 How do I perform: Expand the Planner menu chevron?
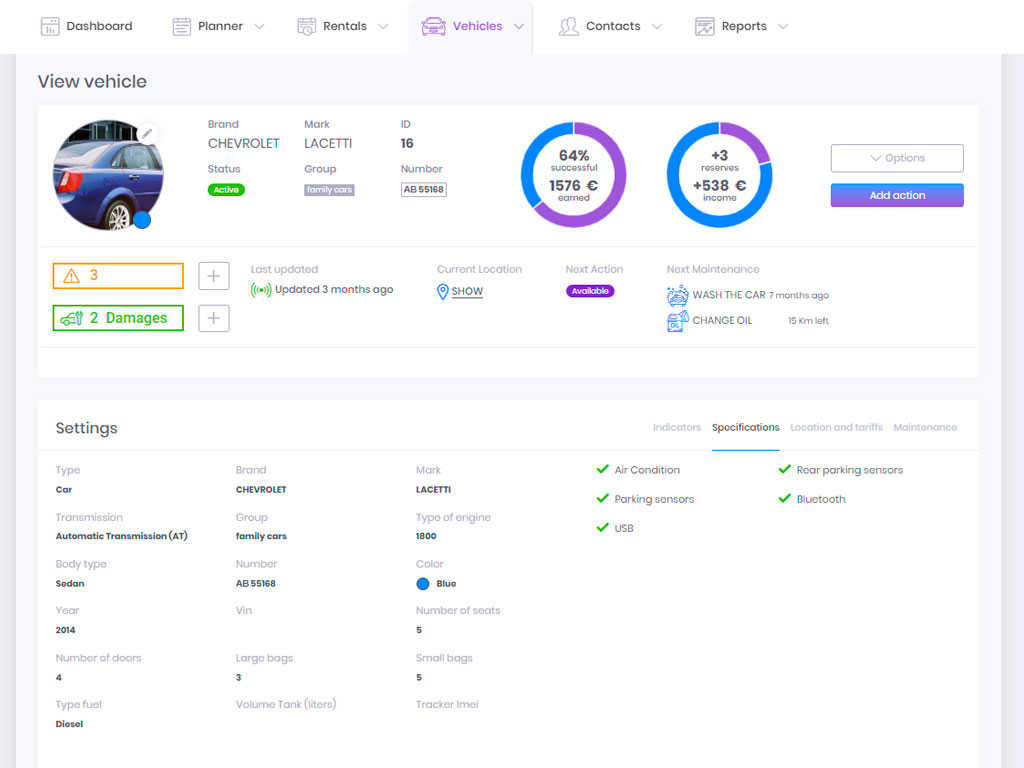click(x=259, y=27)
